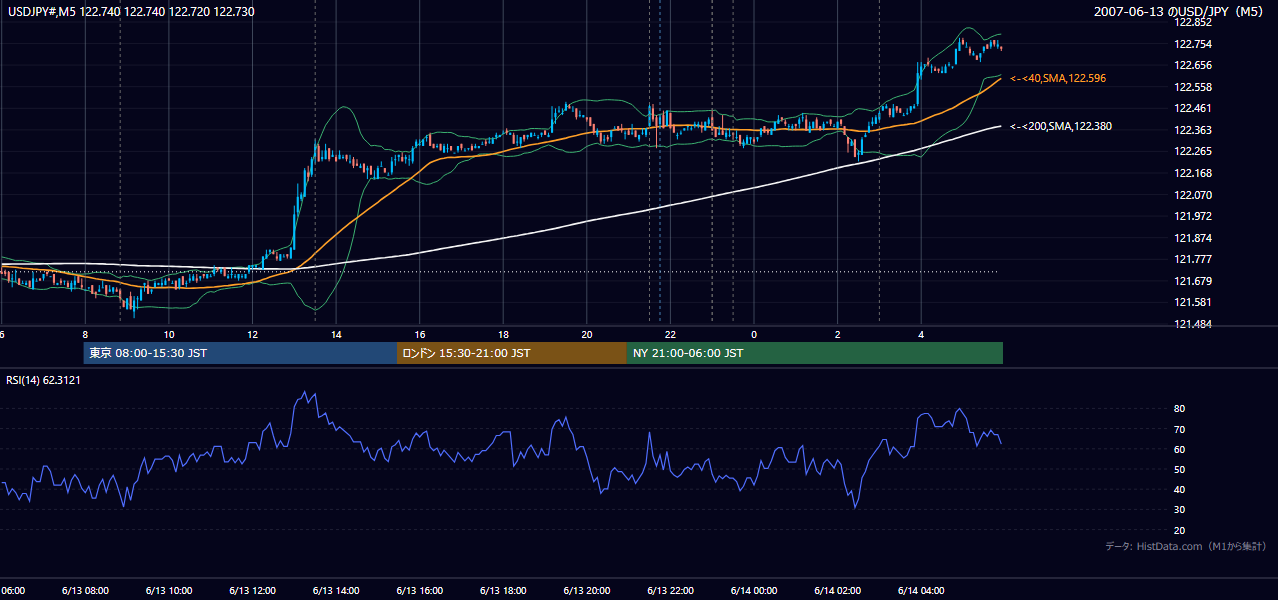Select the 40 SMA 122.596 label
Screen dimensions: 1278x600
pyautogui.click(x=1058, y=78)
